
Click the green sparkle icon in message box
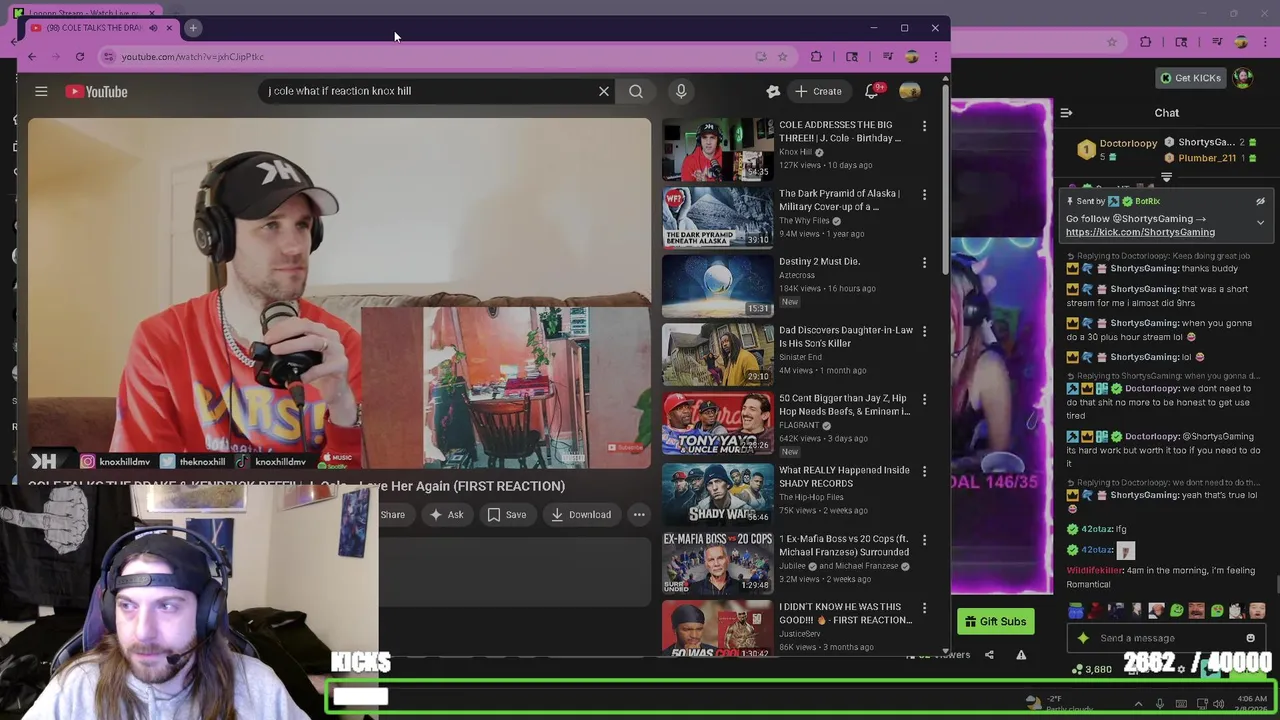pyautogui.click(x=1083, y=638)
